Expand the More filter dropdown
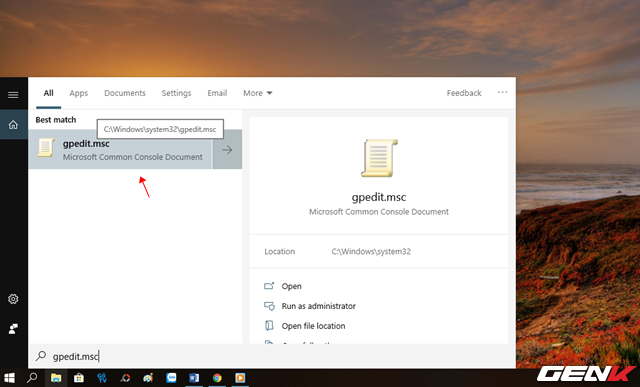Screen dimensions: 640x387 pyautogui.click(x=258, y=93)
